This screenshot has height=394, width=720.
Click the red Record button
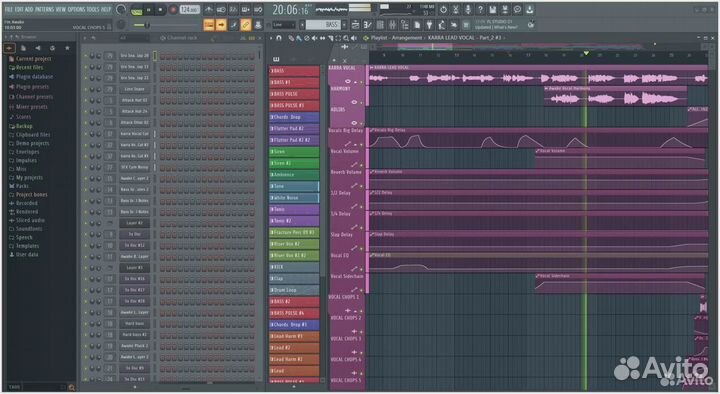[x=173, y=10]
